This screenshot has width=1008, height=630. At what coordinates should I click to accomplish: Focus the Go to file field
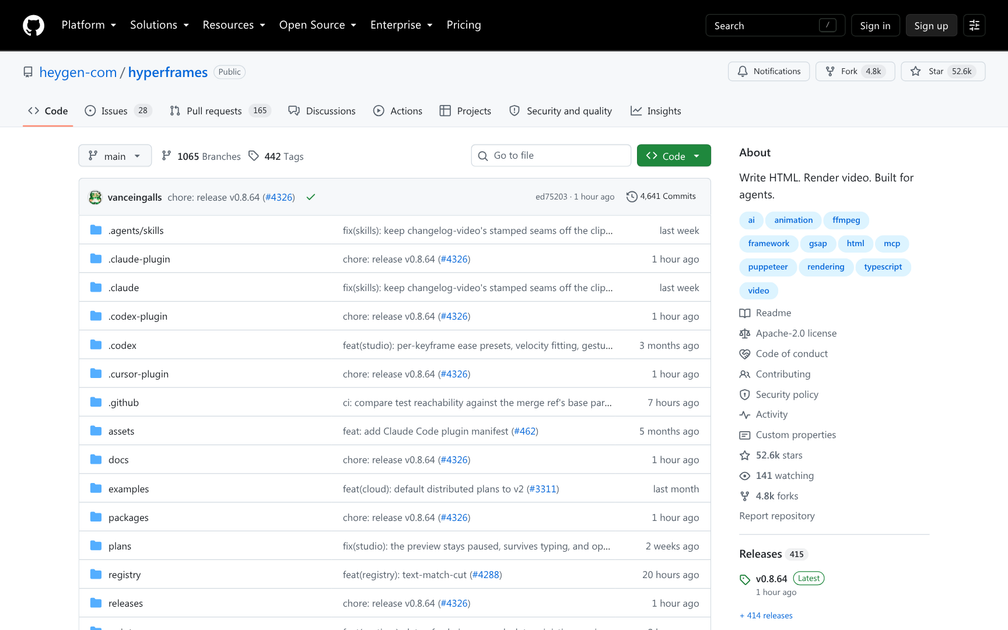[551, 156]
